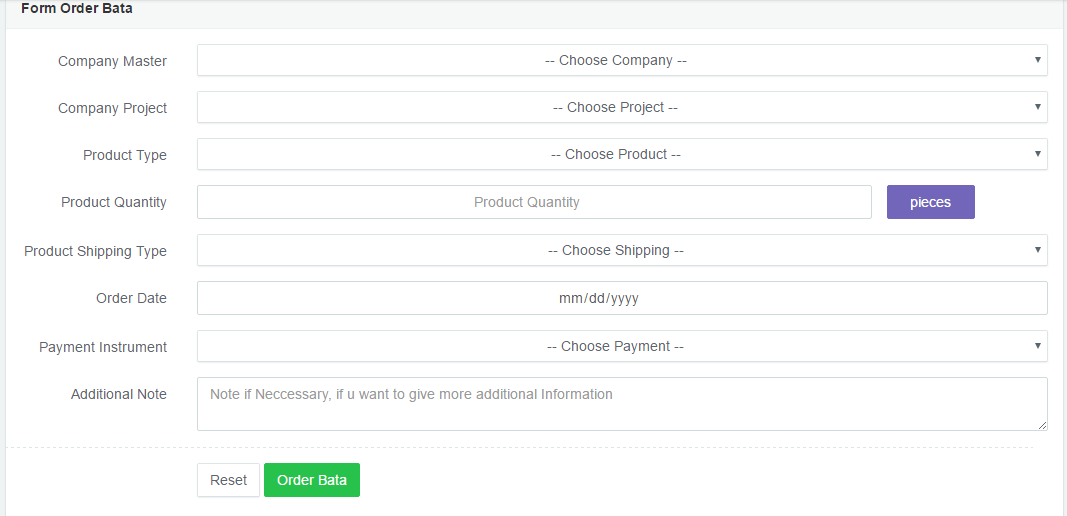Click the Order Date mm/dd/yyyy field
This screenshot has width=1067, height=516.
621,298
